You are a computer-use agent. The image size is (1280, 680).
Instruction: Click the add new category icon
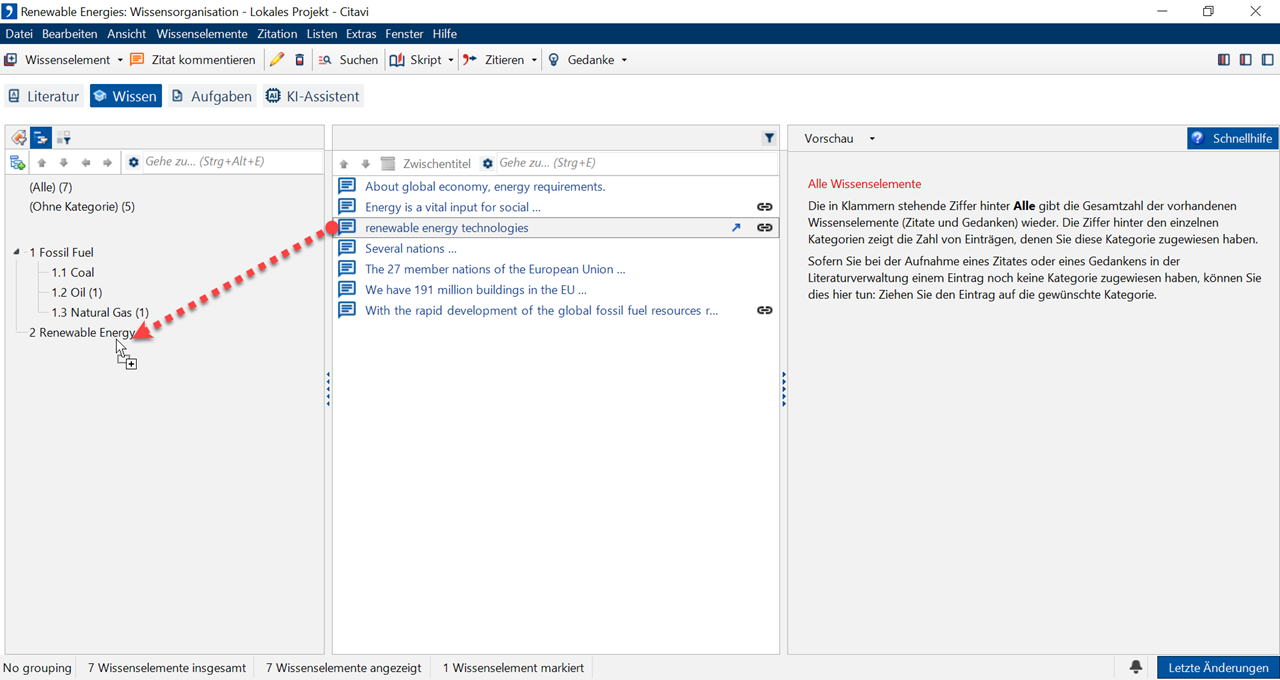click(17, 162)
